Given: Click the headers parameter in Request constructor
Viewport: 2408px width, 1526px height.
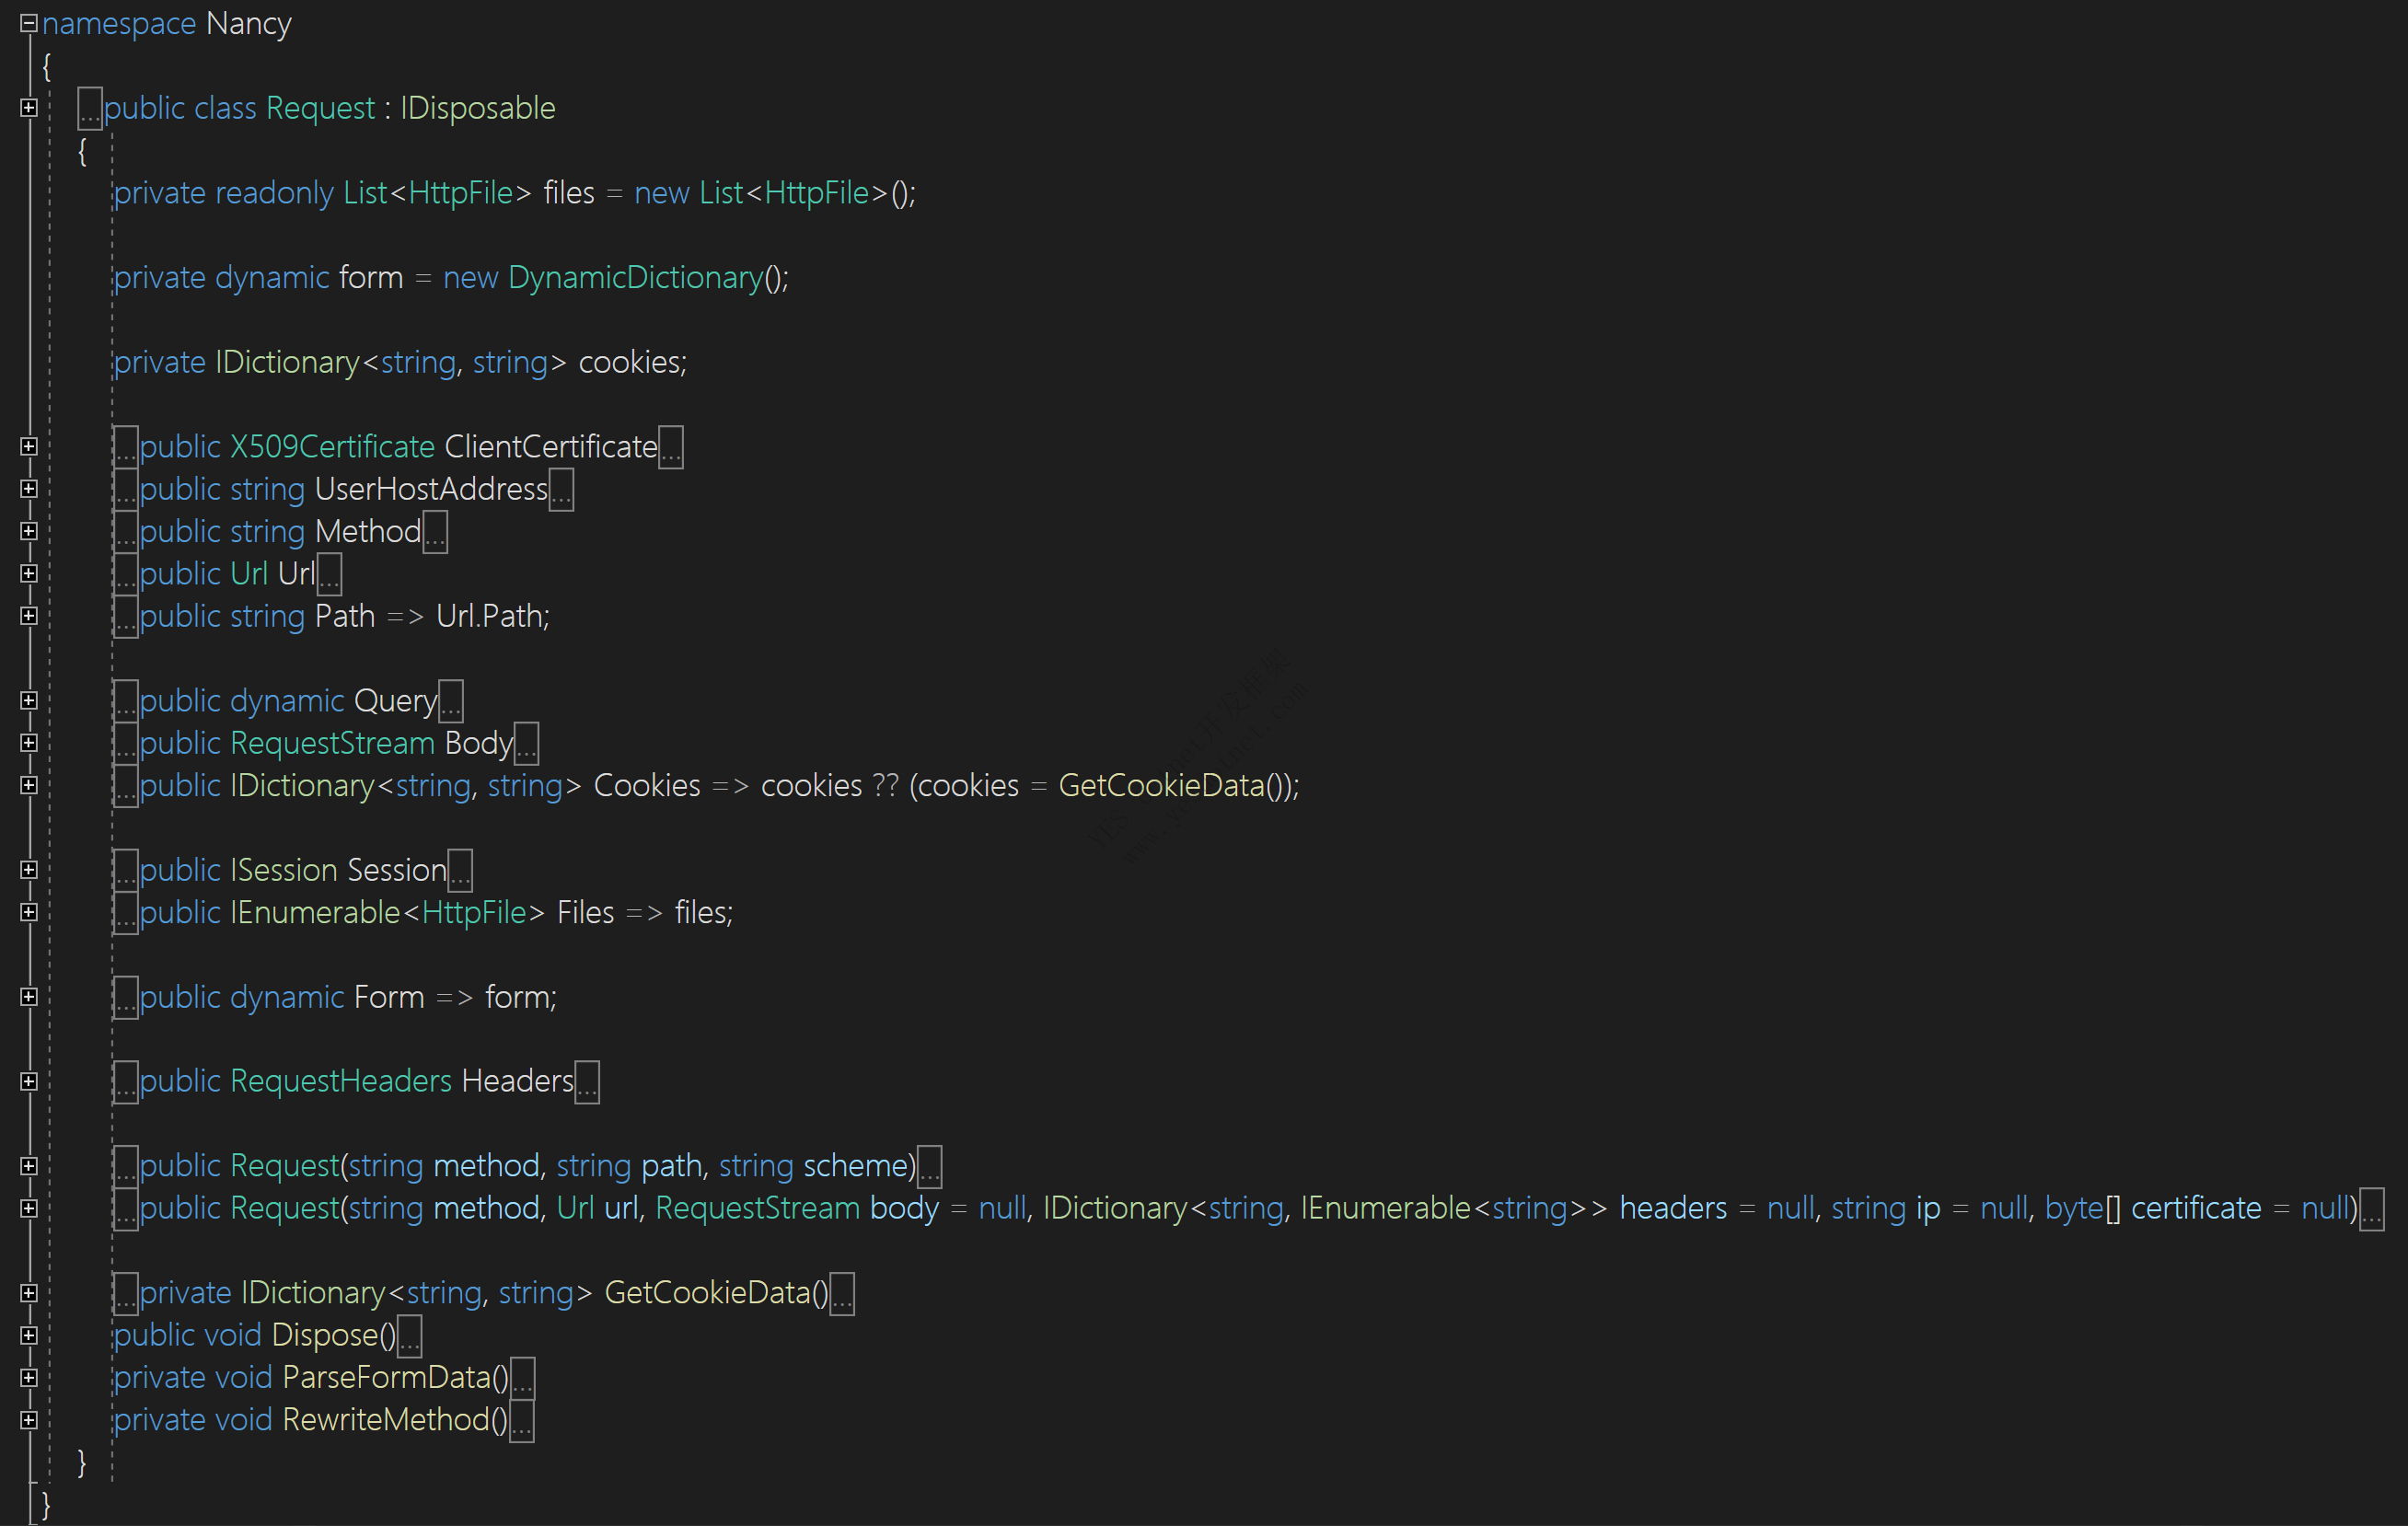Looking at the screenshot, I should pos(1673,1208).
